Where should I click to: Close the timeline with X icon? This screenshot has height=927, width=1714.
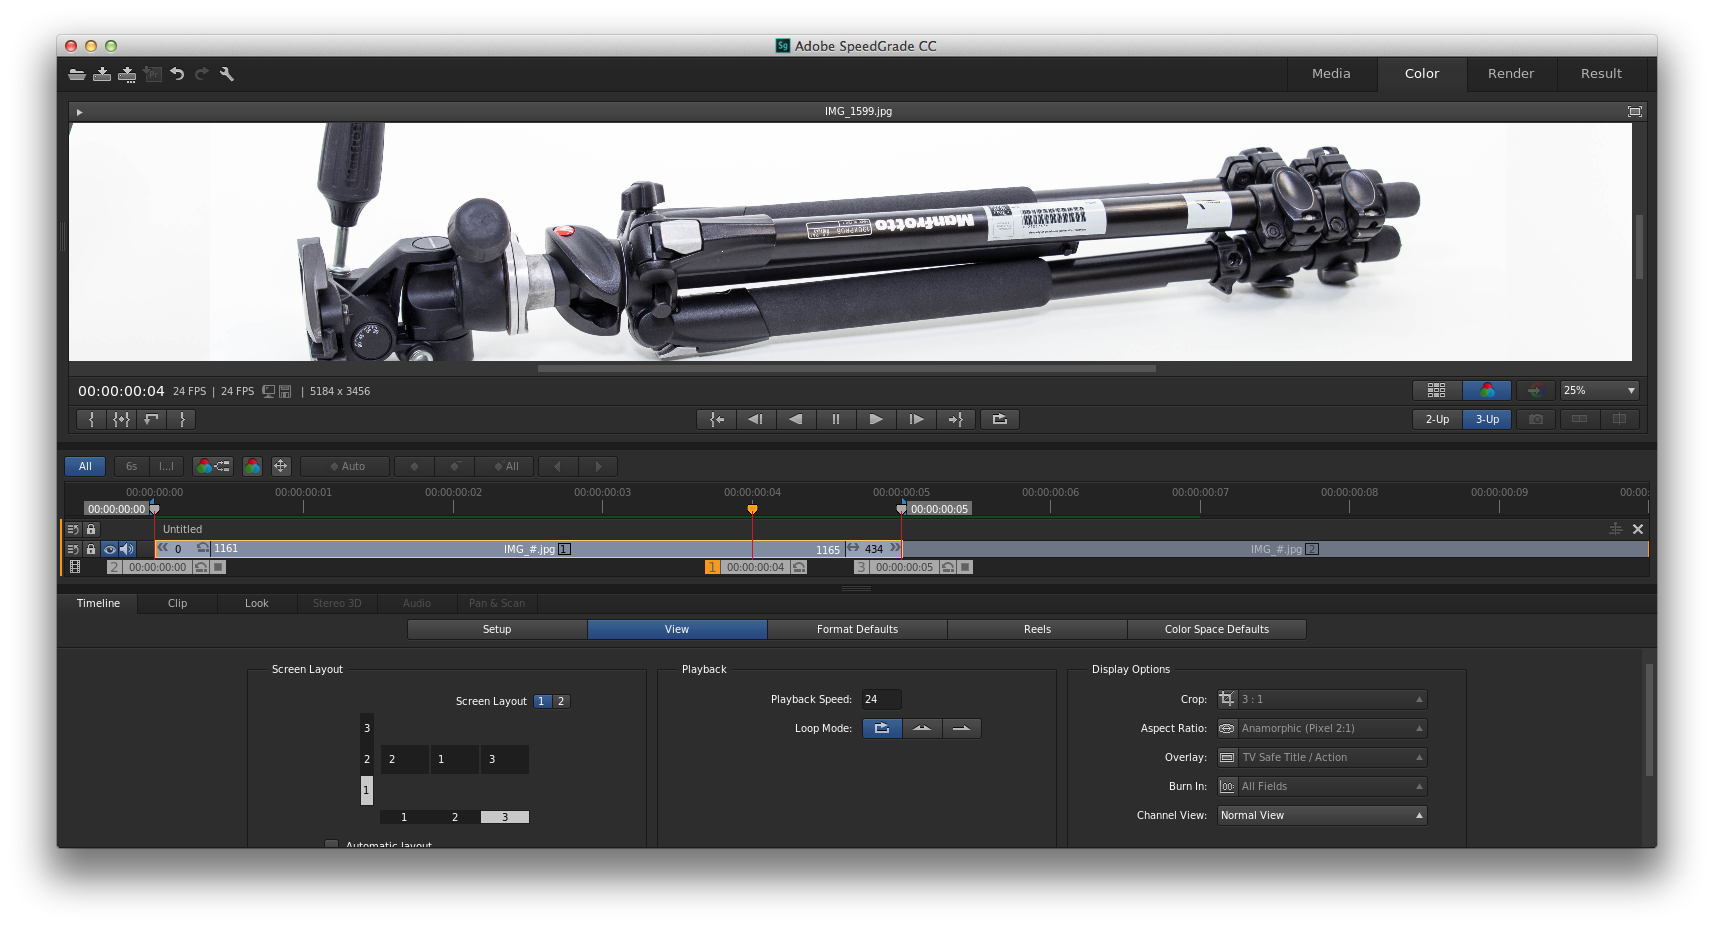point(1638,529)
